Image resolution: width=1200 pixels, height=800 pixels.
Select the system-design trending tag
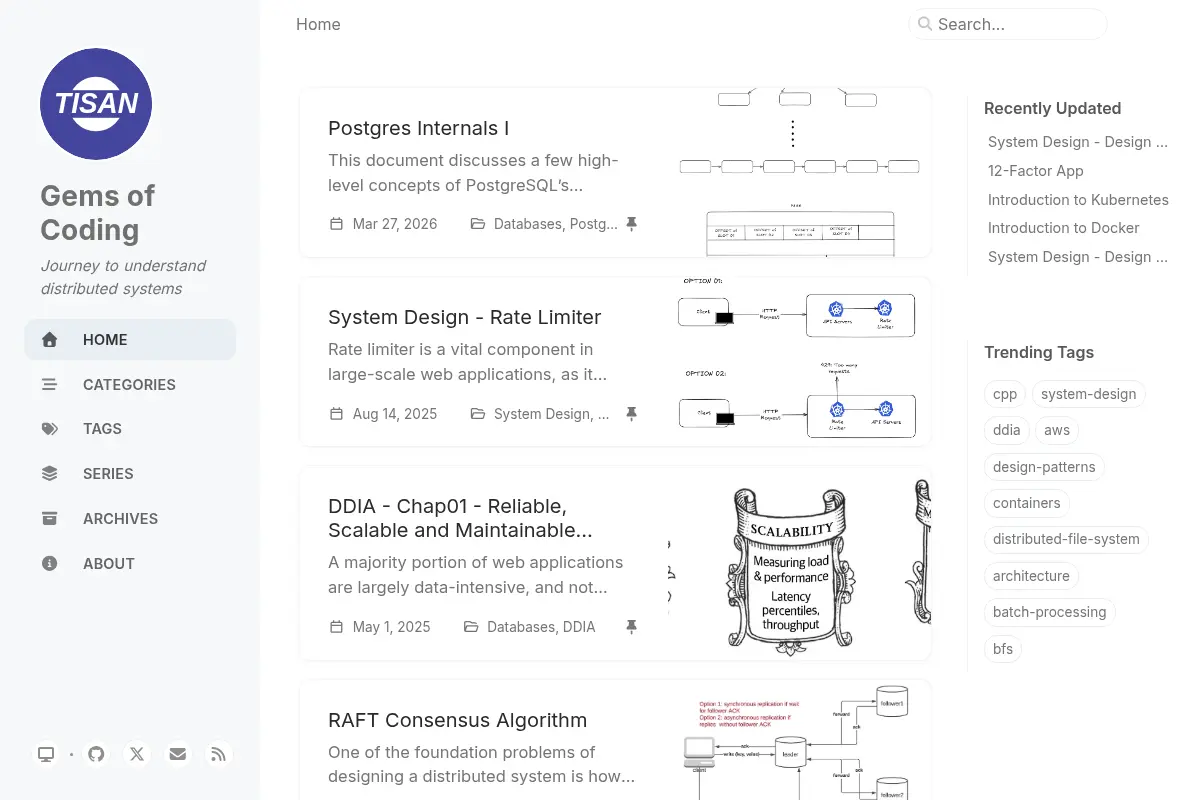point(1088,394)
